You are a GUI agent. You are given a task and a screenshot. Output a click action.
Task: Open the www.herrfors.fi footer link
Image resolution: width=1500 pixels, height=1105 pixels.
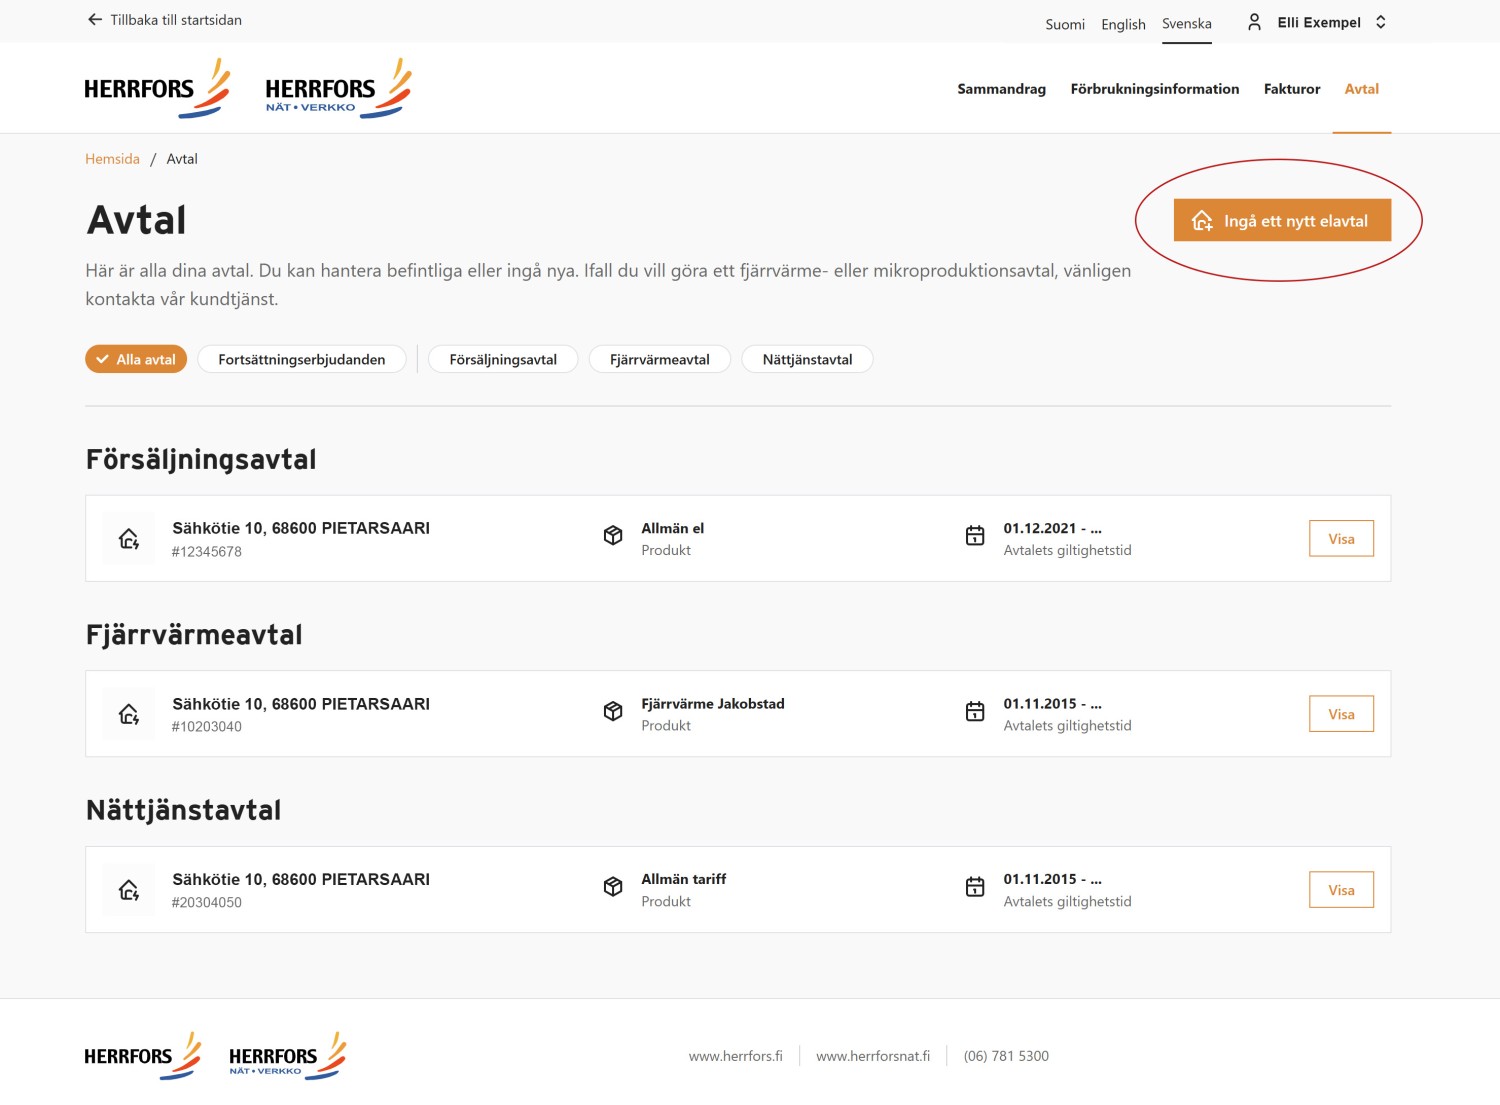pyautogui.click(x=736, y=1056)
